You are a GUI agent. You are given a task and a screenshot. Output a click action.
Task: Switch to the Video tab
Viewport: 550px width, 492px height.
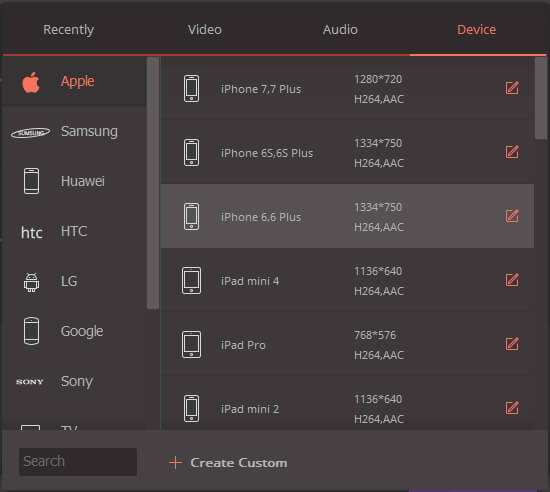tap(204, 30)
